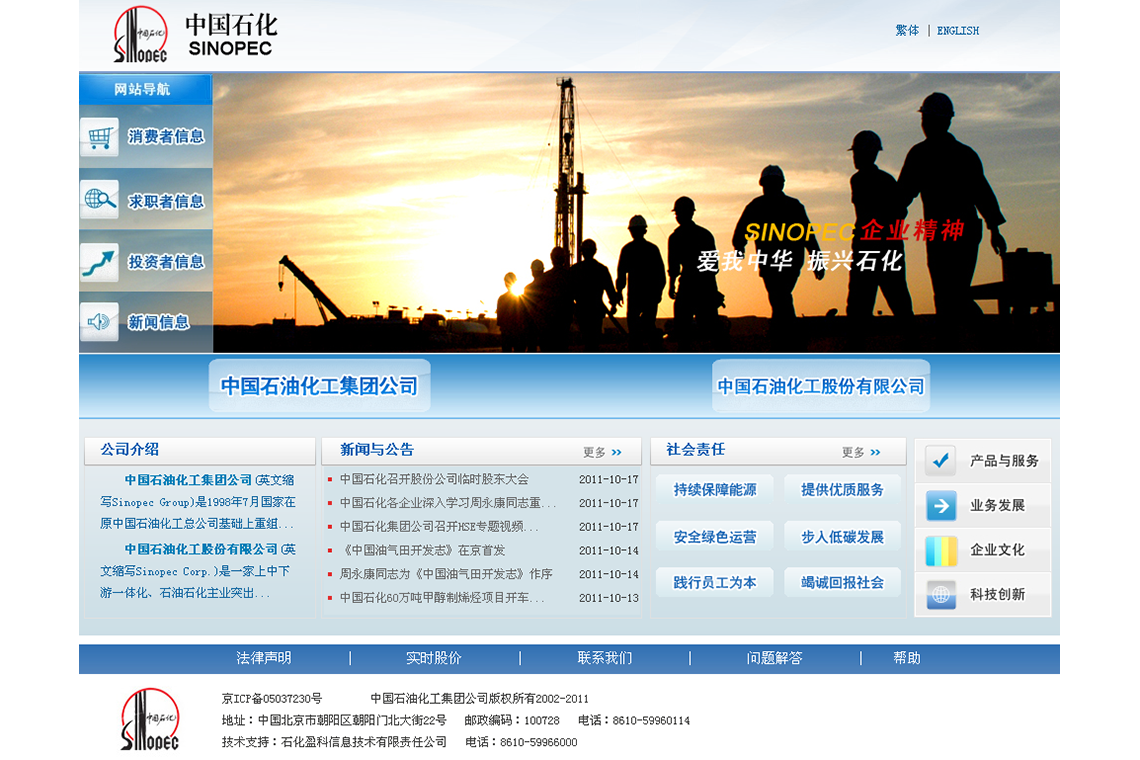Image resolution: width=1140 pixels, height=760 pixels.
Task: Click the oil rig sunset banner image
Action: (636, 212)
